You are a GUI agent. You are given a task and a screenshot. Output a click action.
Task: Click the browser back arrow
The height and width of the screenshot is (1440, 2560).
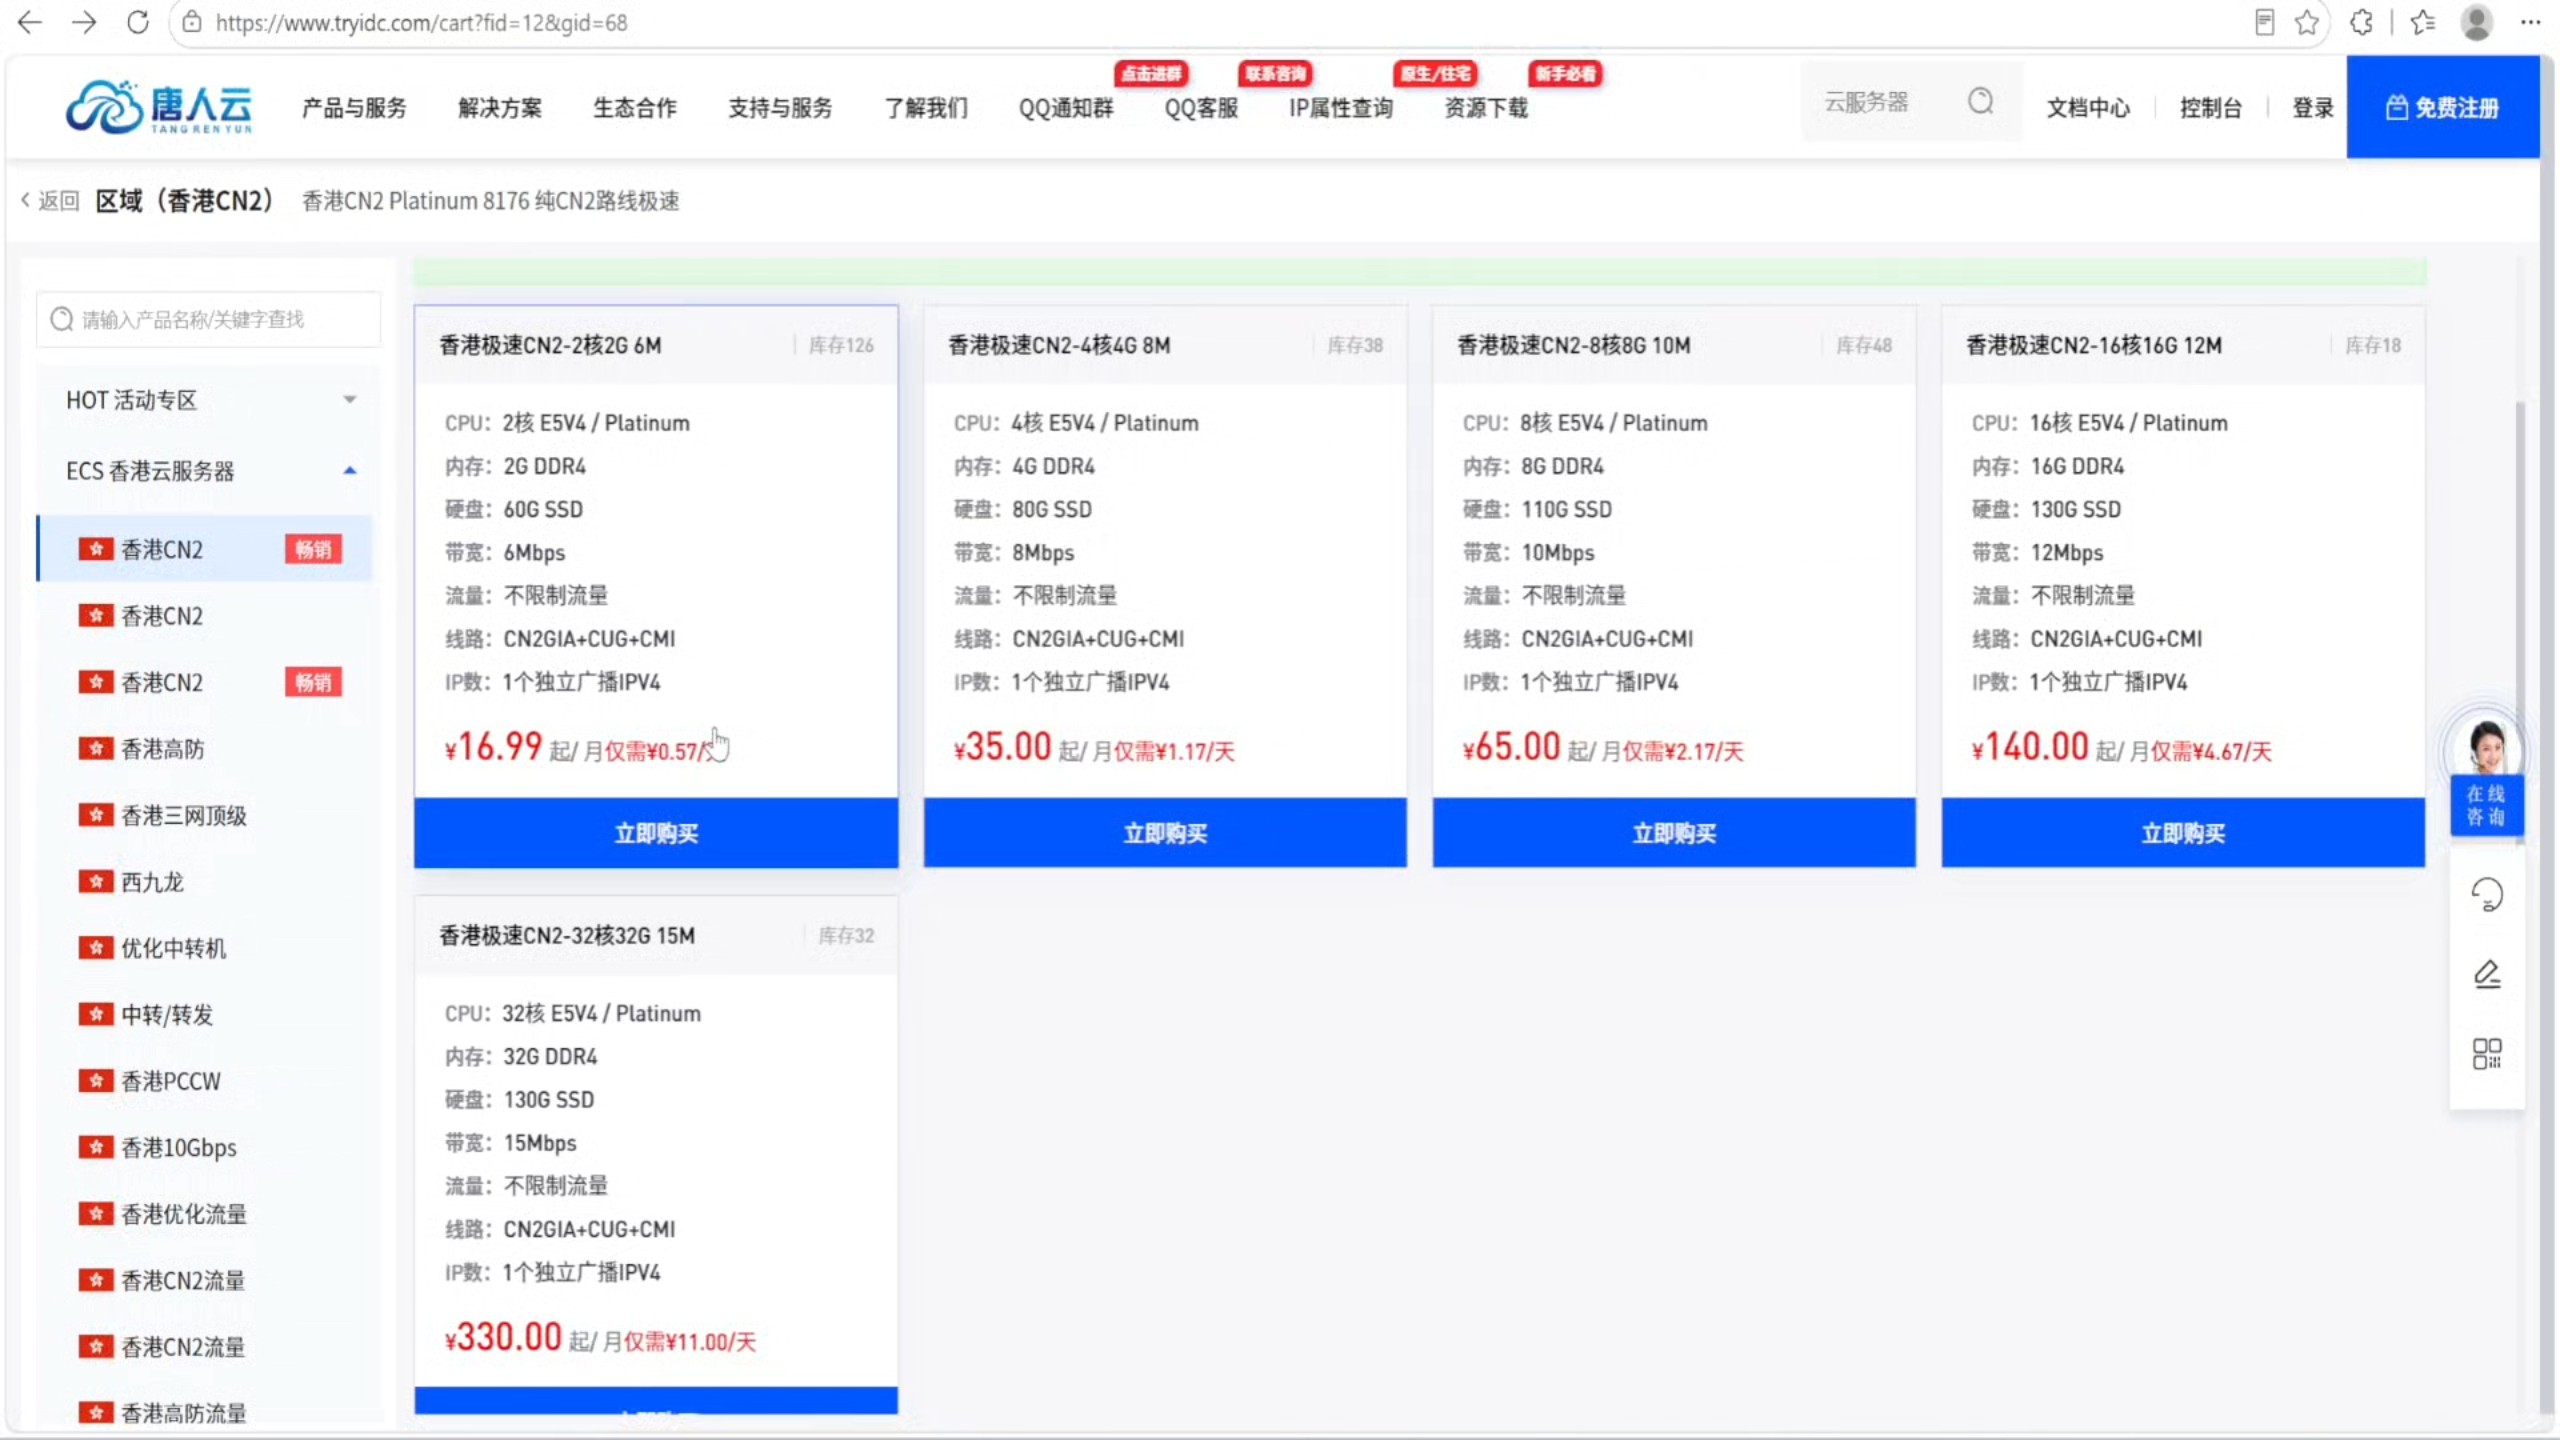point(30,22)
